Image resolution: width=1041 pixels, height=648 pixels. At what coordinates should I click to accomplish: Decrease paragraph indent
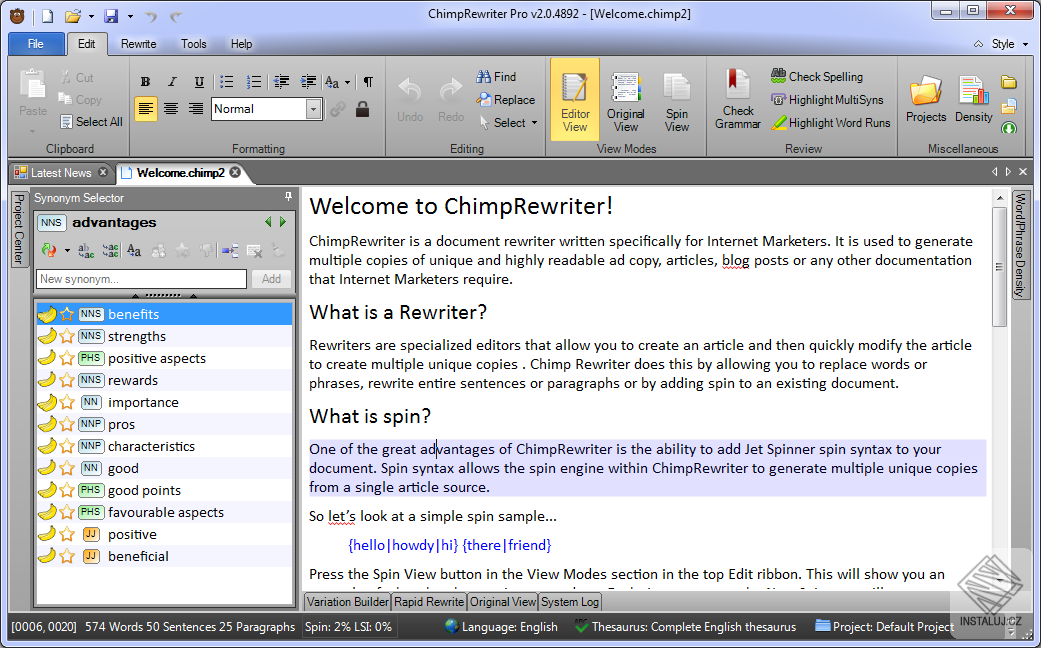281,82
